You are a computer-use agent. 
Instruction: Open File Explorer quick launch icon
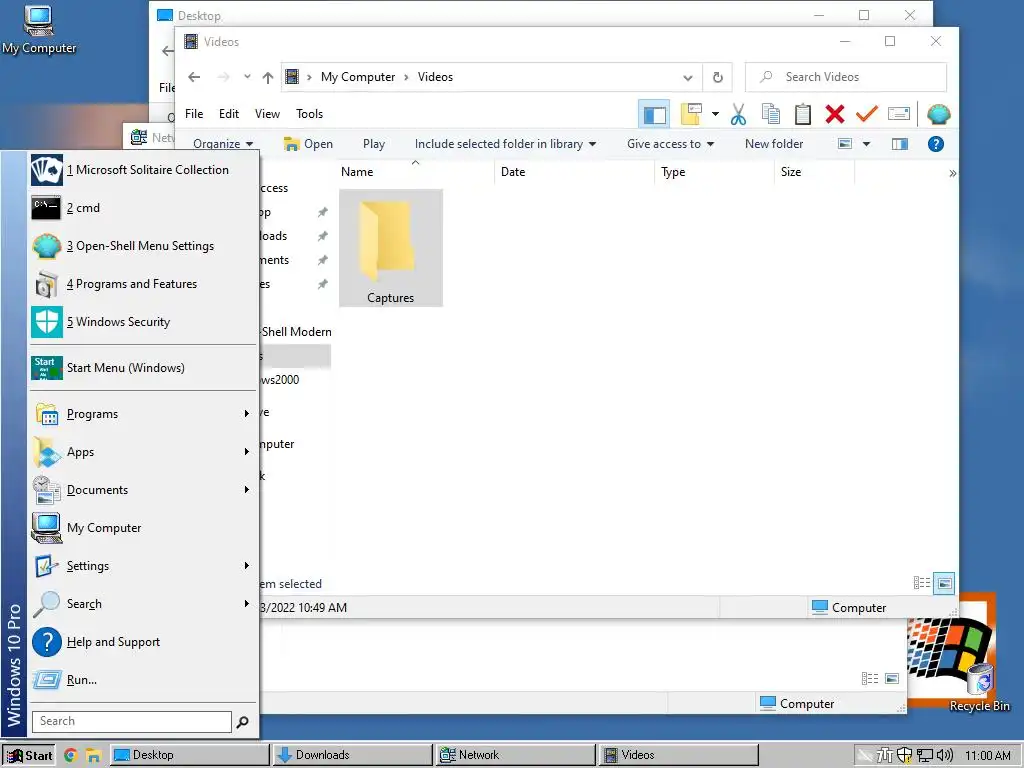tap(93, 756)
